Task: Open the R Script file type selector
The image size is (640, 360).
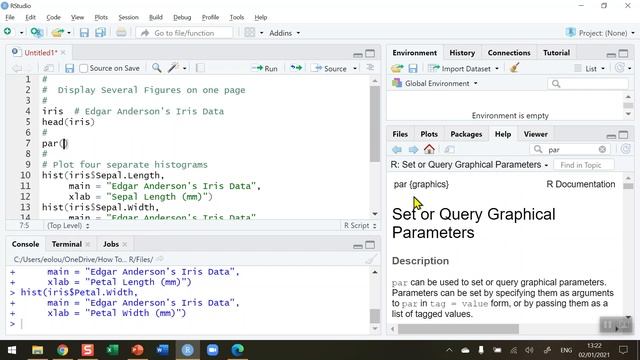Action: click(360, 225)
